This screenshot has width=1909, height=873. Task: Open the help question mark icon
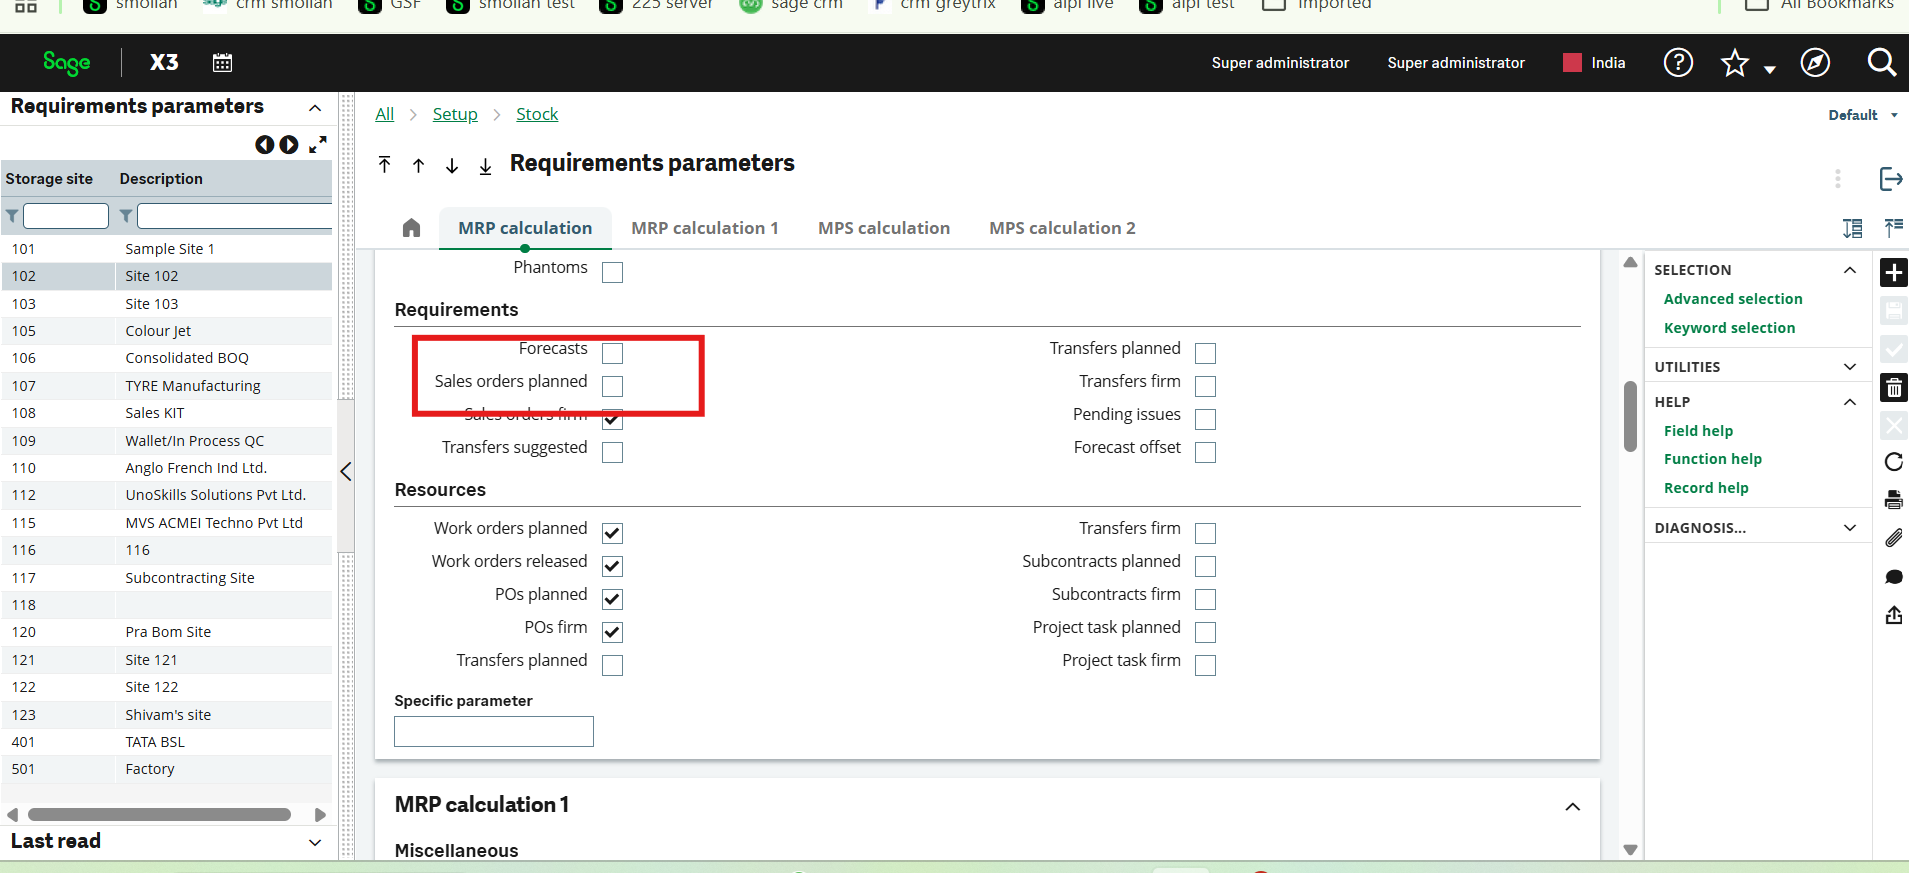[1678, 63]
